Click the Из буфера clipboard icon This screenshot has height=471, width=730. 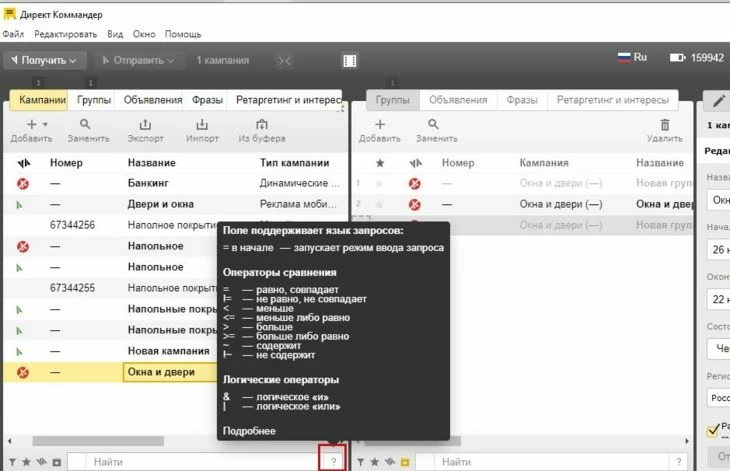(262, 125)
